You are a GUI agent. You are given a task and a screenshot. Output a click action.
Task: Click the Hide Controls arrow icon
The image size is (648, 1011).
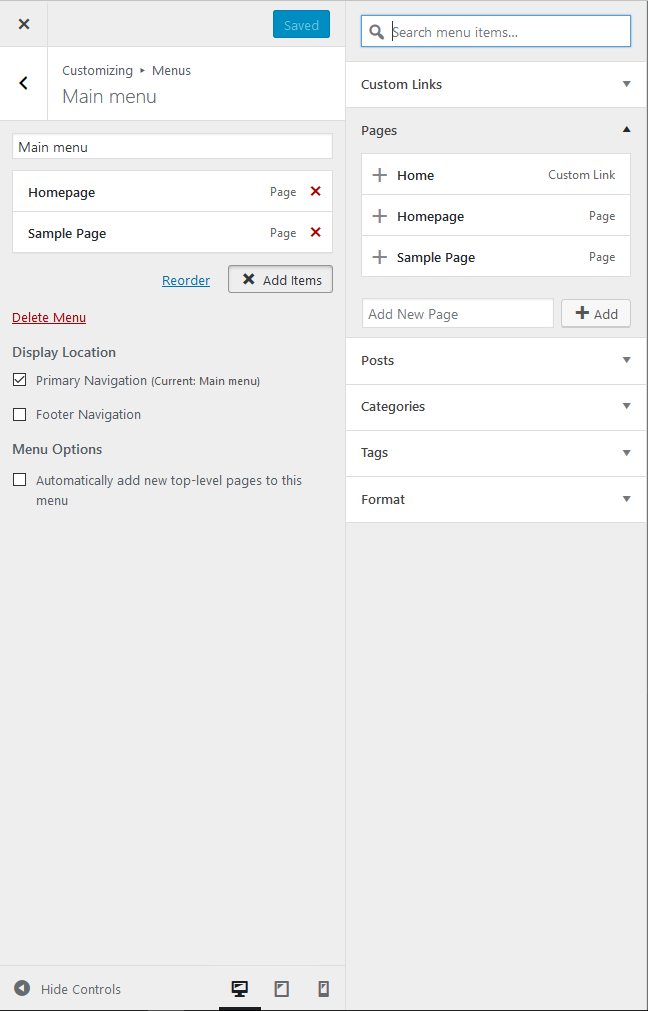click(22, 988)
